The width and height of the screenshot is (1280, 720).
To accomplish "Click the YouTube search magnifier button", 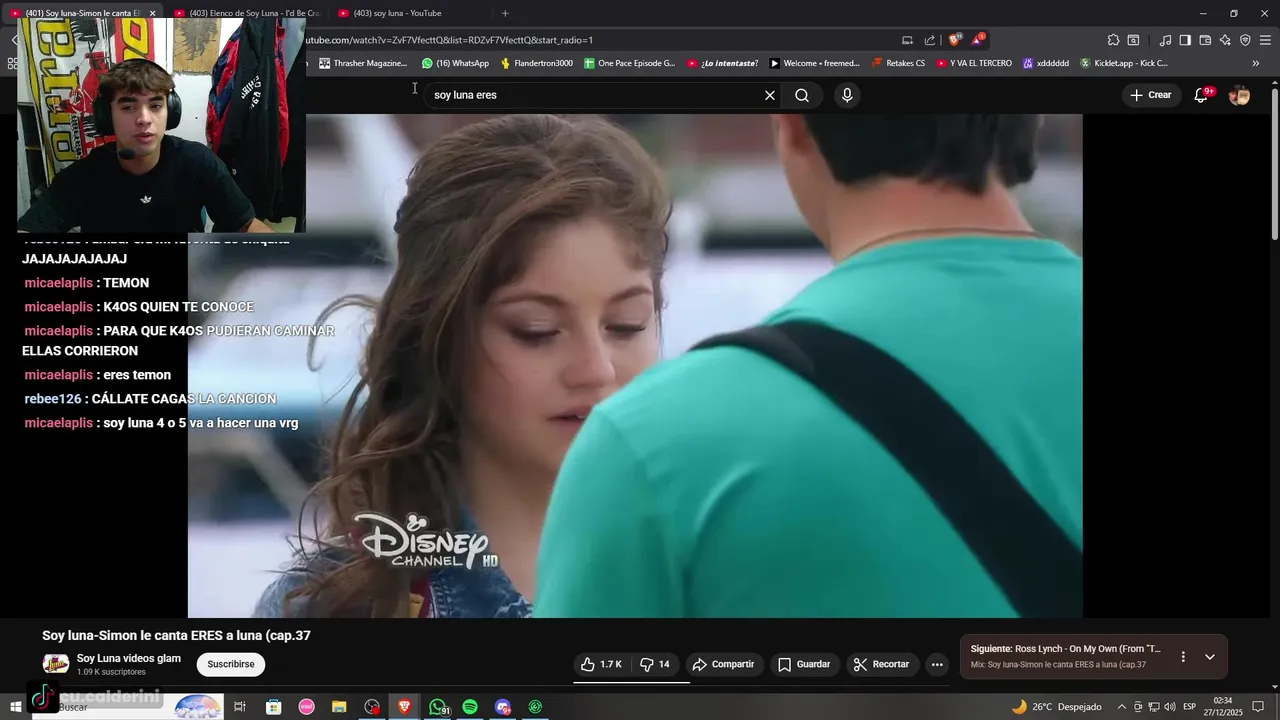I will tap(802, 95).
